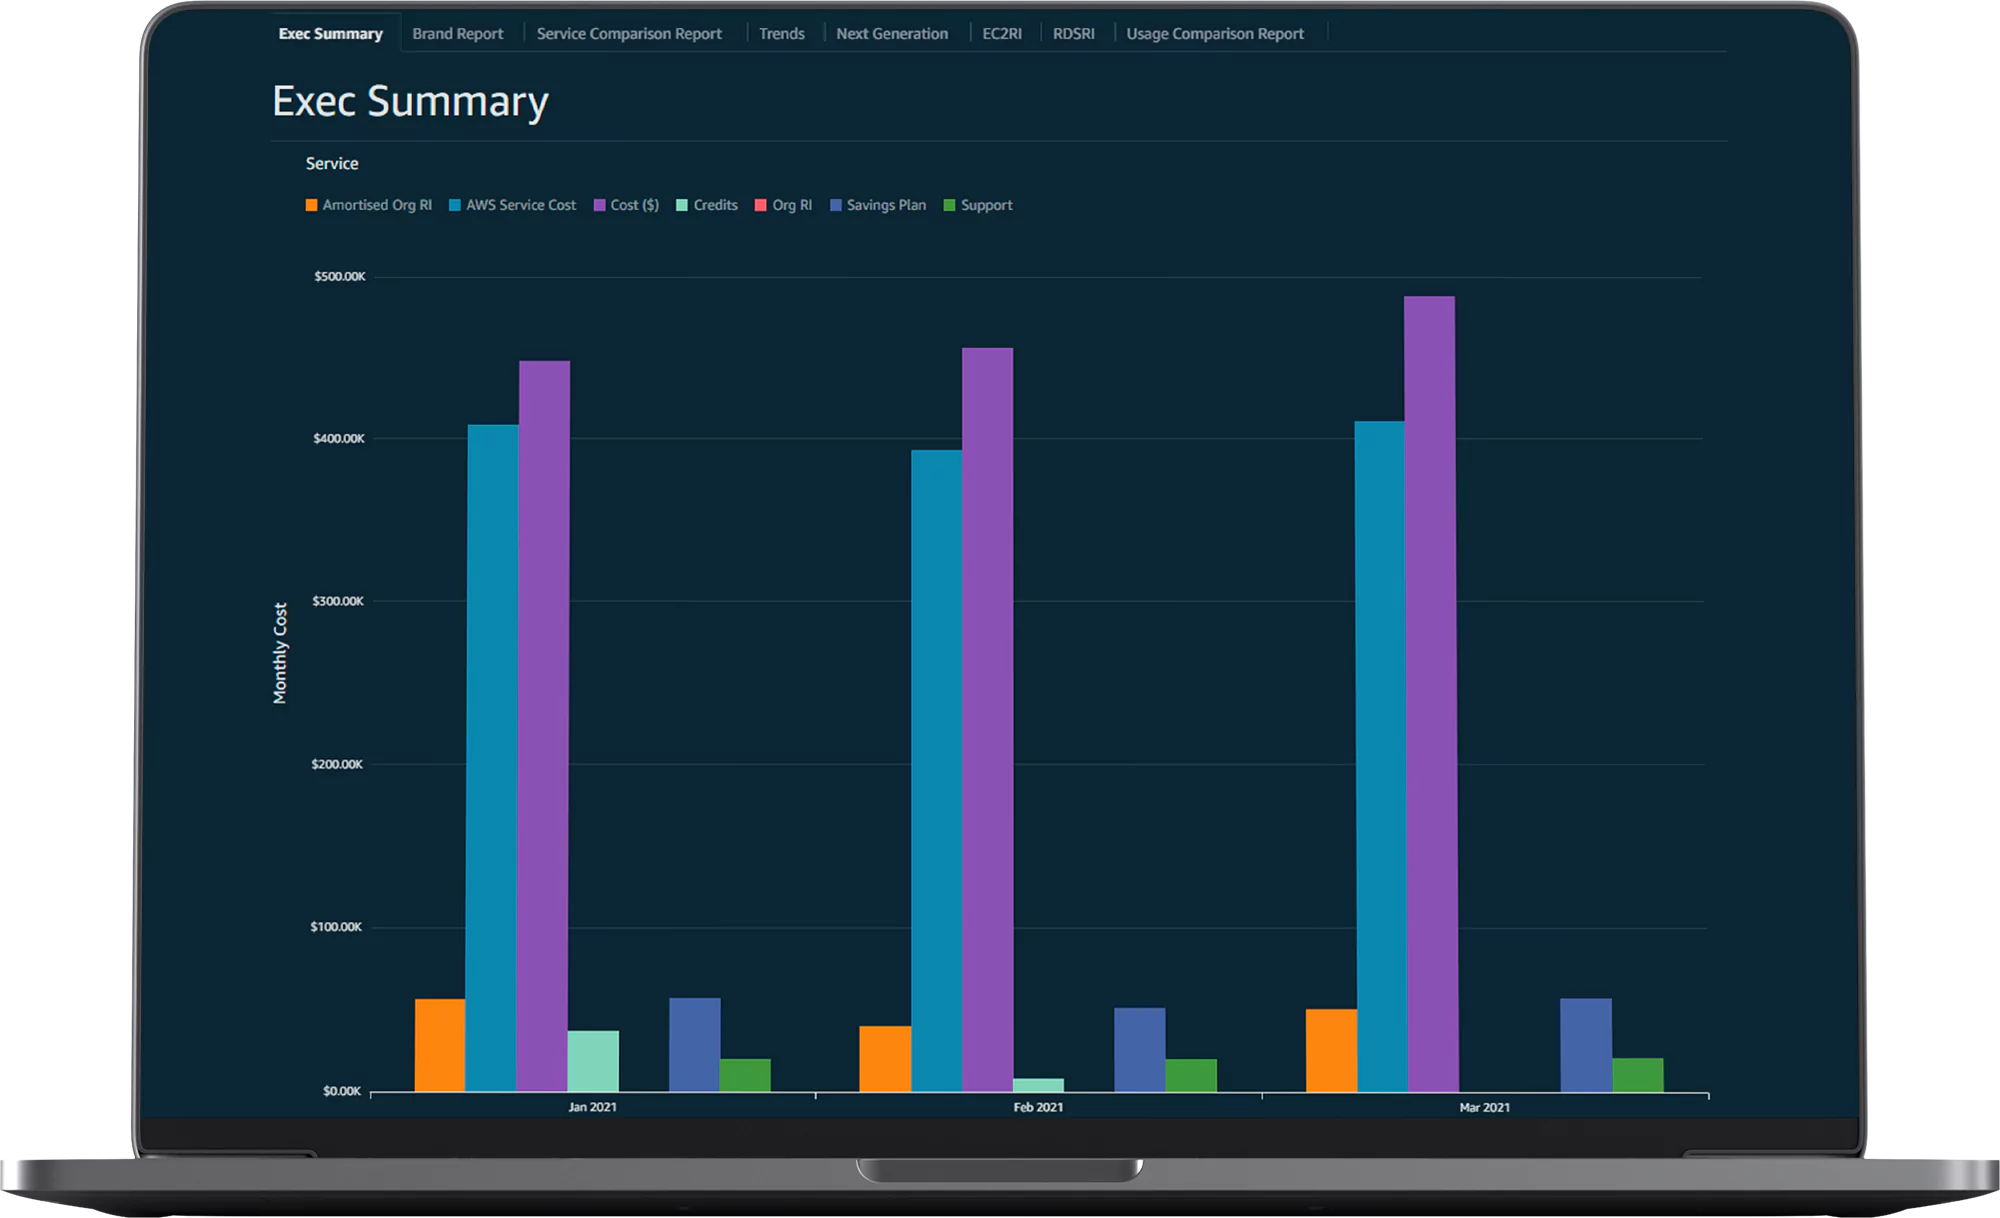The width and height of the screenshot is (2000, 1218).
Task: Select the Credits legend label
Action: 715,205
